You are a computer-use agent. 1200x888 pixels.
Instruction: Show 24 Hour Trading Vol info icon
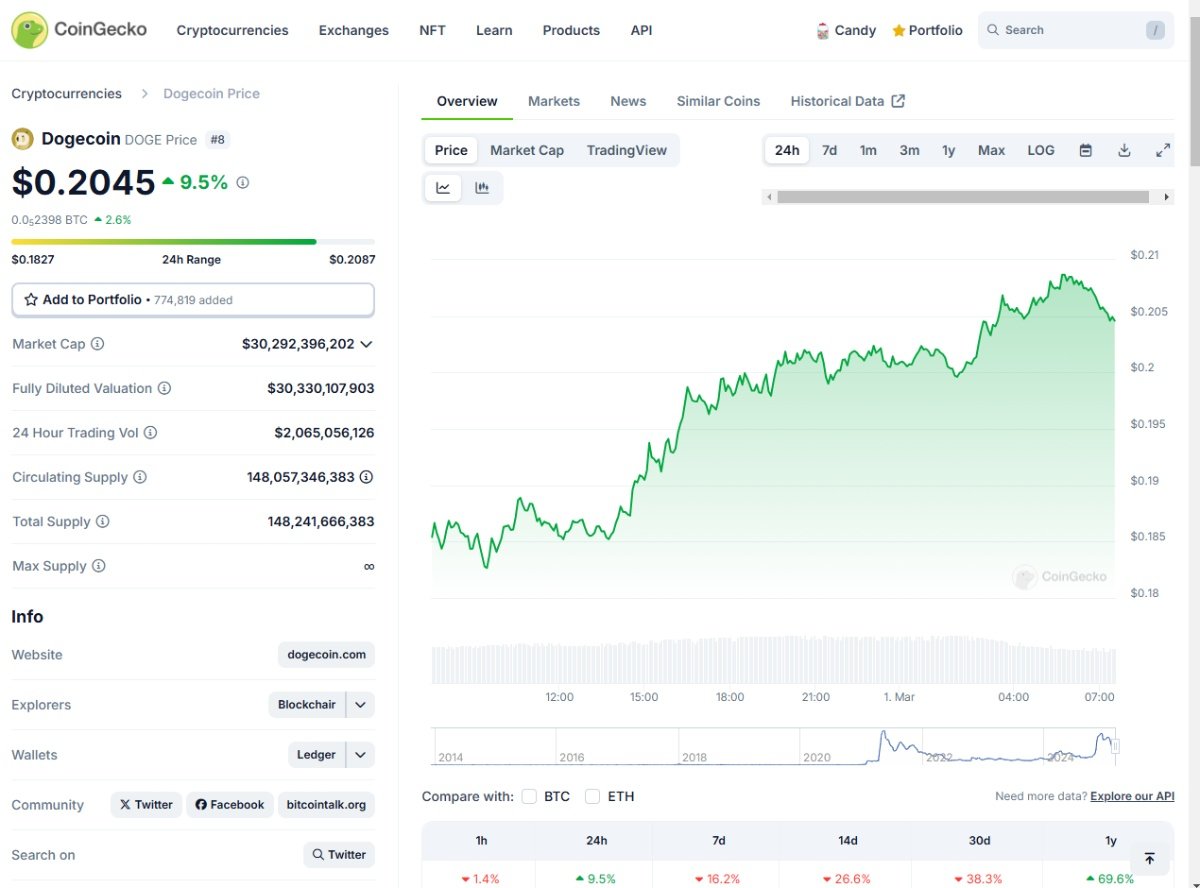(x=150, y=433)
